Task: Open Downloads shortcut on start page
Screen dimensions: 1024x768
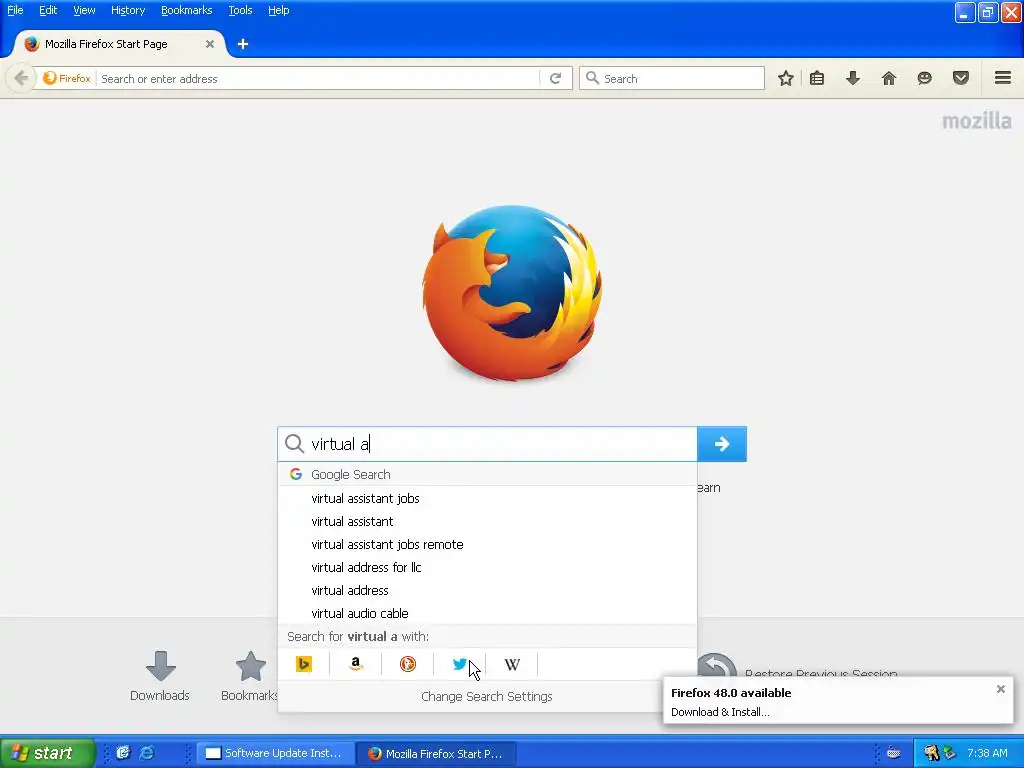Action: (160, 676)
